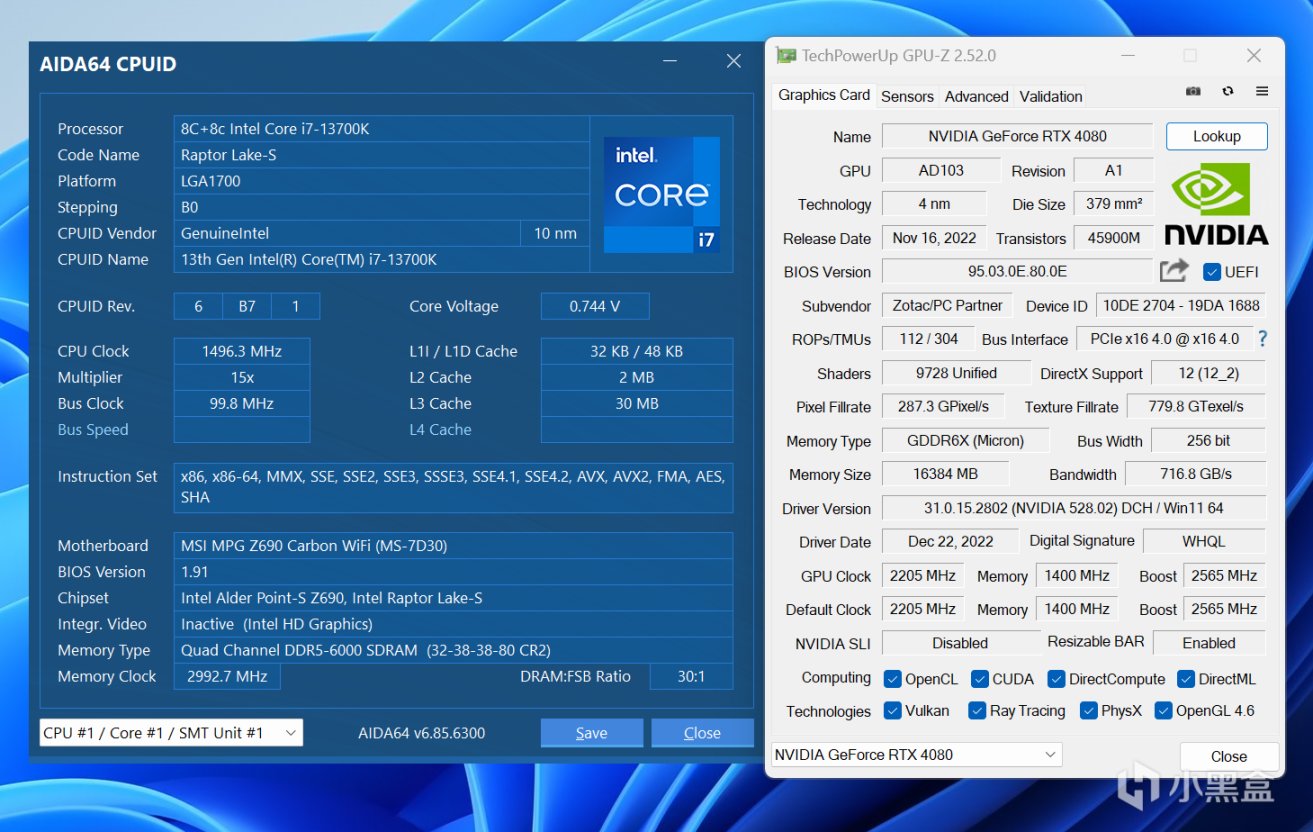The width and height of the screenshot is (1313, 832).
Task: Click the GPU-Z title bar app icon
Action: (787, 56)
